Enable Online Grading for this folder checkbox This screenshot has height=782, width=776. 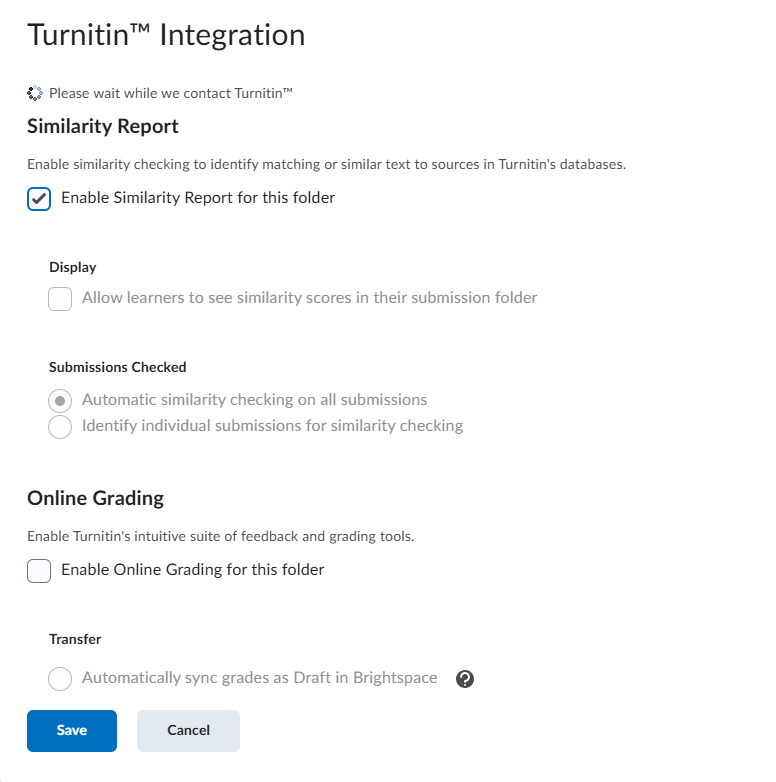click(x=39, y=571)
